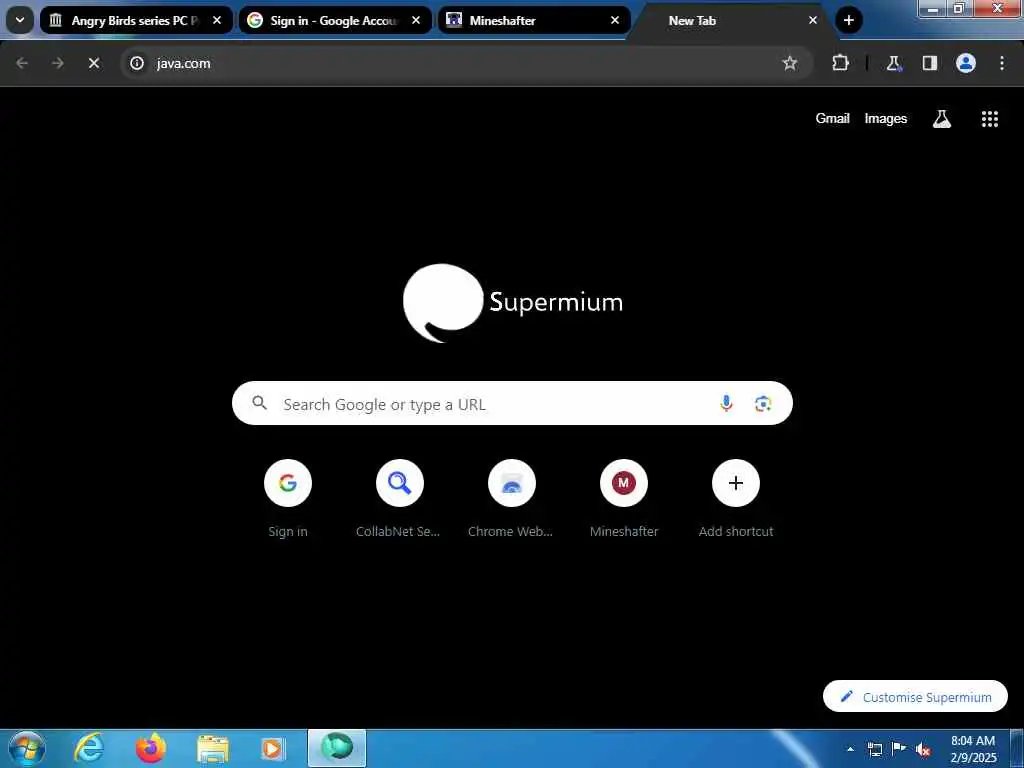Screen dimensions: 1024x768
Task: Open the CollabNet Se... shortcut
Action: click(399, 499)
